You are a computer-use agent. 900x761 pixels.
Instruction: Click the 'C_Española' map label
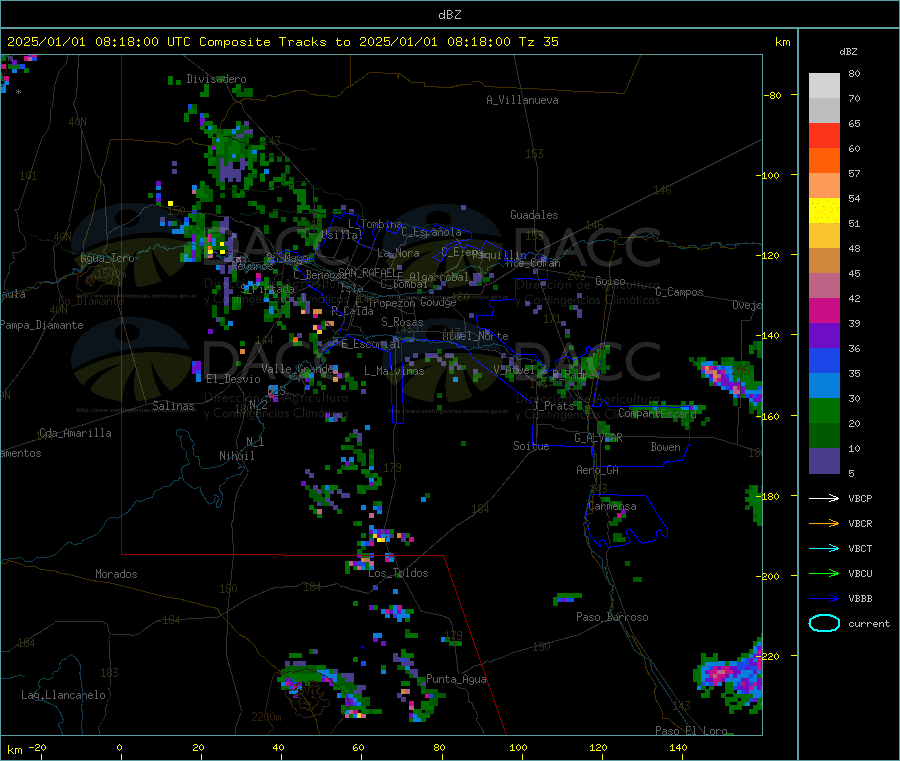click(x=431, y=232)
